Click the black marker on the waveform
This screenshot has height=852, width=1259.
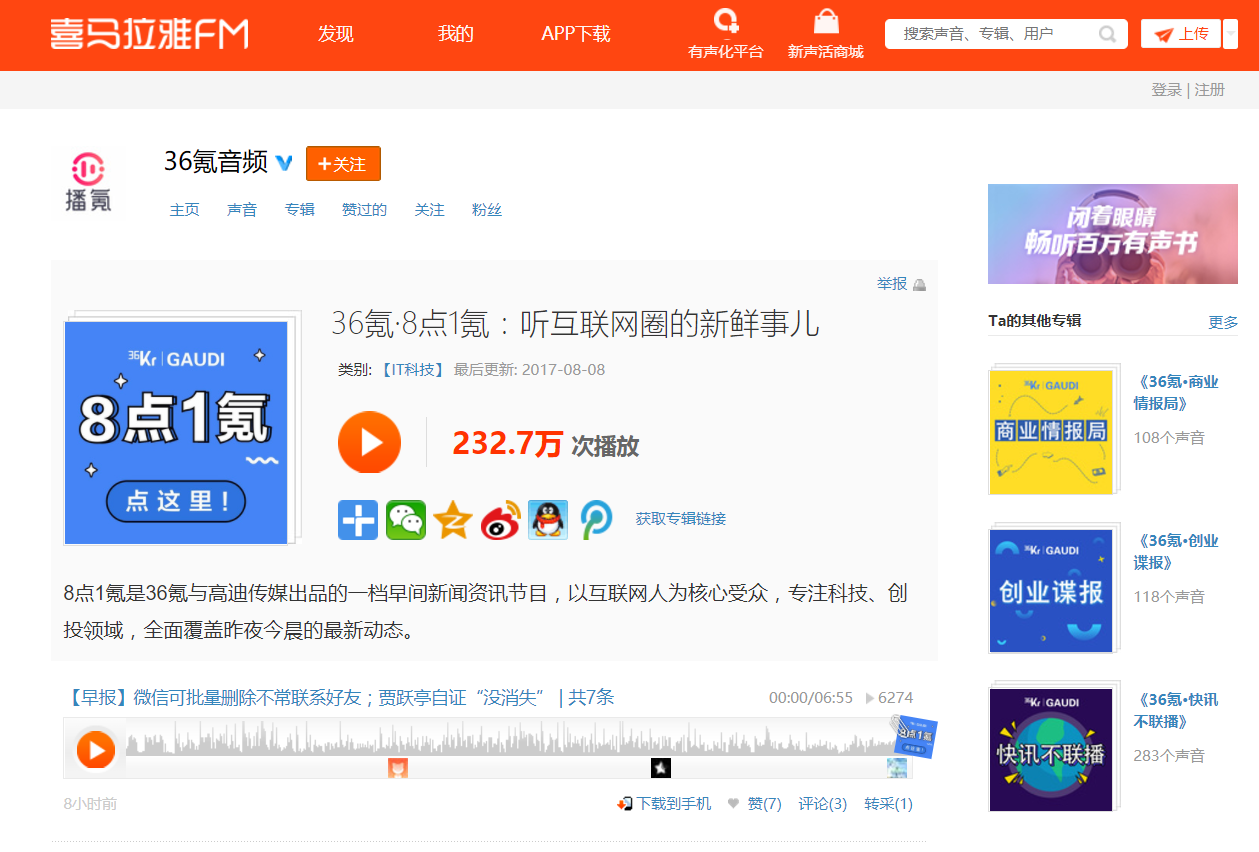(661, 768)
